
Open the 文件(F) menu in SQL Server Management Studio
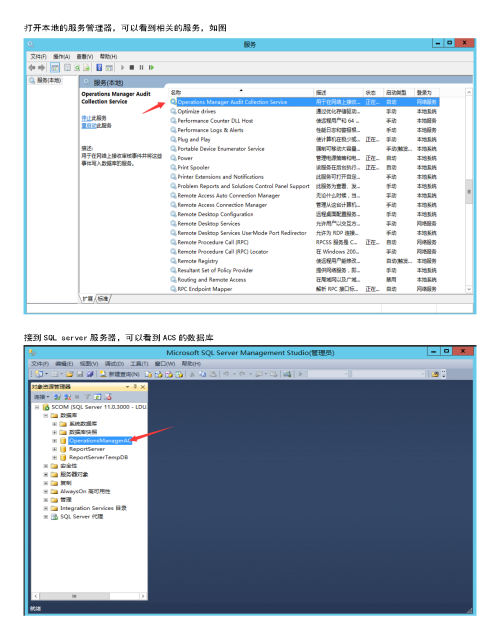(40, 364)
